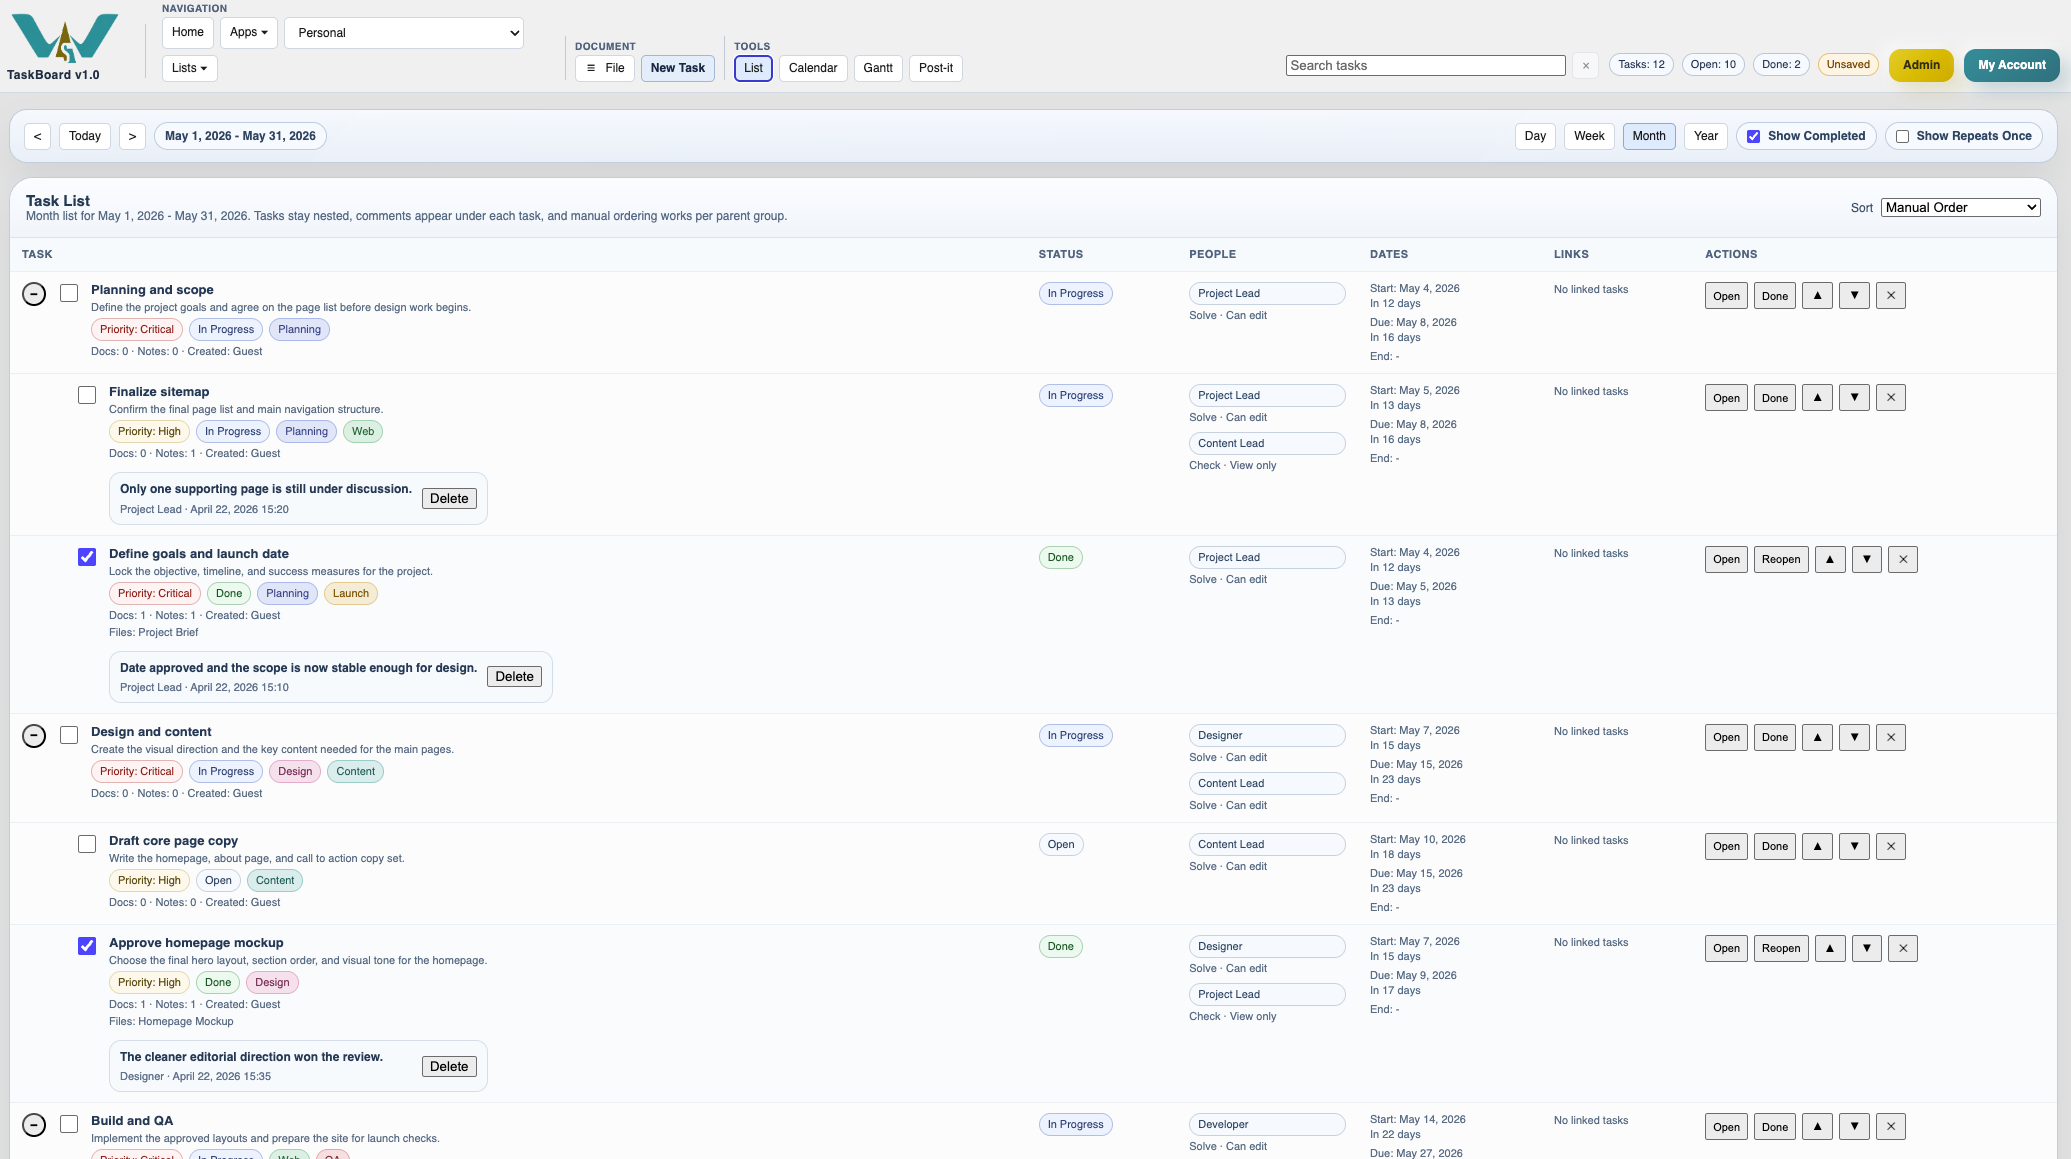The height and width of the screenshot is (1159, 2071).
Task: Collapse the Planning and scope group
Action: (x=34, y=294)
